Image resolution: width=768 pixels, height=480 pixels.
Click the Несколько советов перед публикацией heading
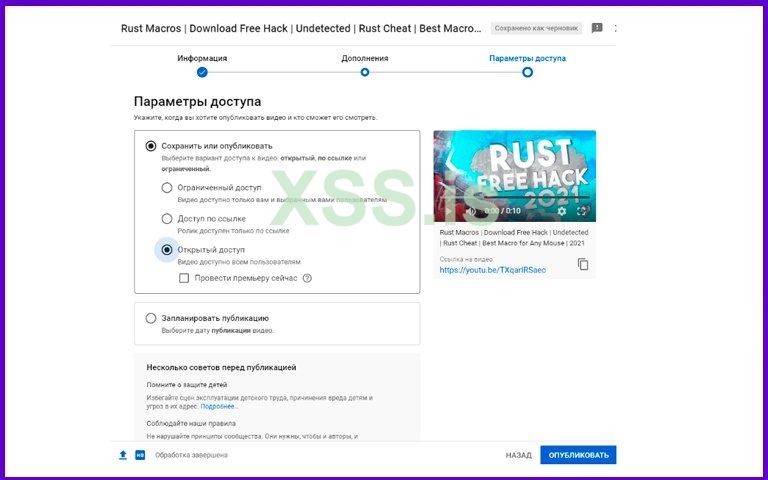pyautogui.click(x=221, y=367)
